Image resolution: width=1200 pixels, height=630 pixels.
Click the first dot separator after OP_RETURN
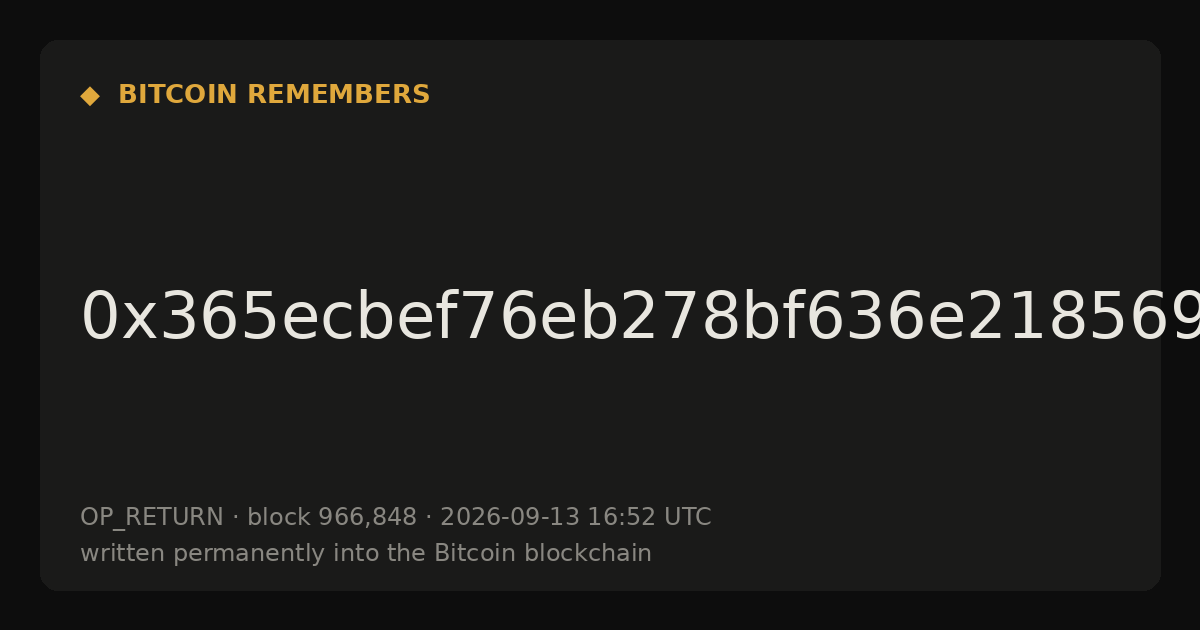click(235, 518)
